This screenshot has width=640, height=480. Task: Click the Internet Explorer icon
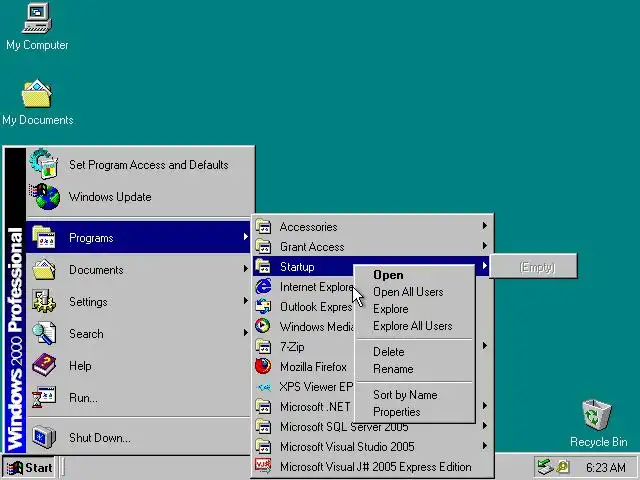click(263, 287)
